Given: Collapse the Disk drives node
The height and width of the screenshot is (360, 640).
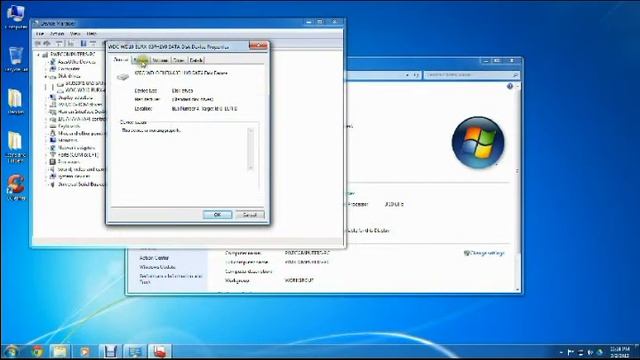Looking at the screenshot, I should (46, 76).
